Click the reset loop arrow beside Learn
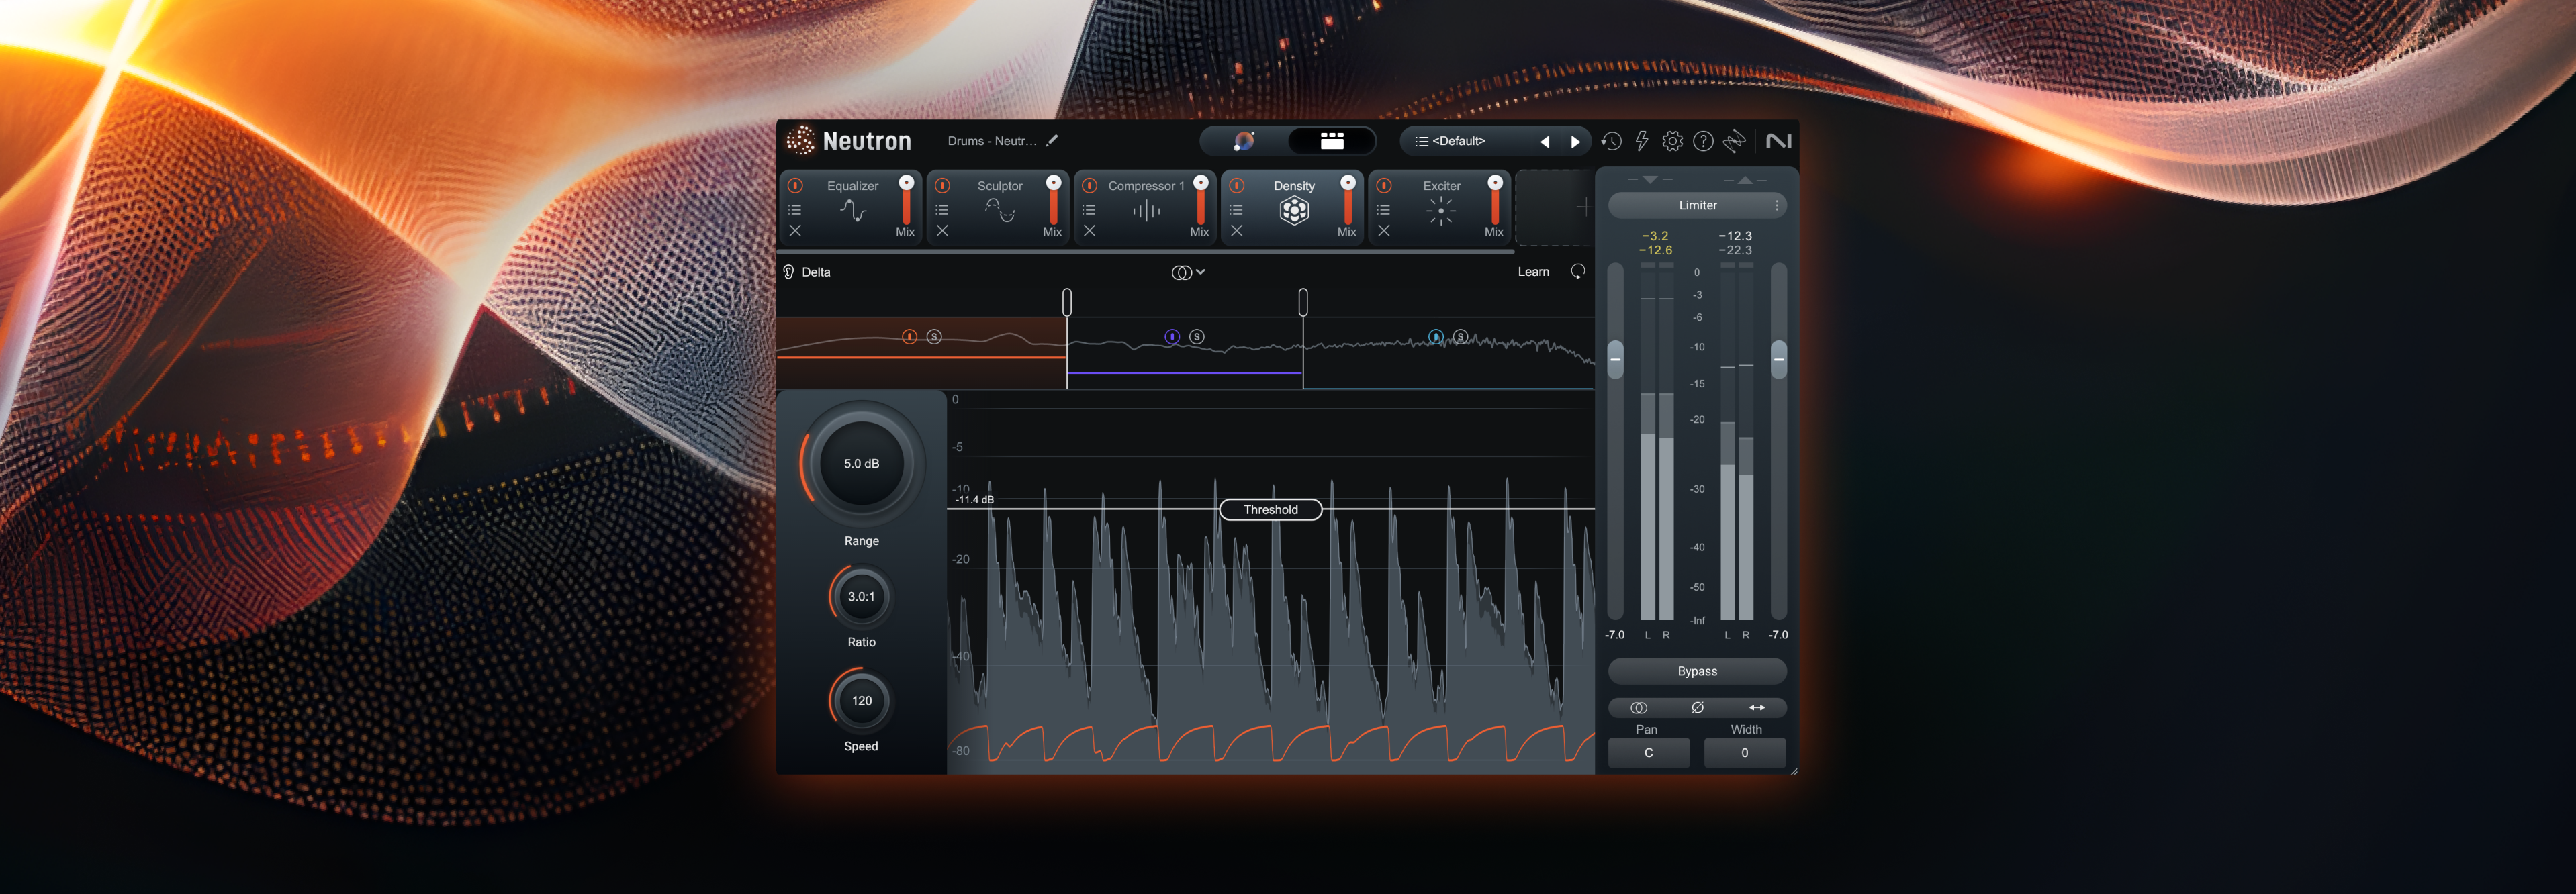The height and width of the screenshot is (894, 2576). pos(1578,272)
